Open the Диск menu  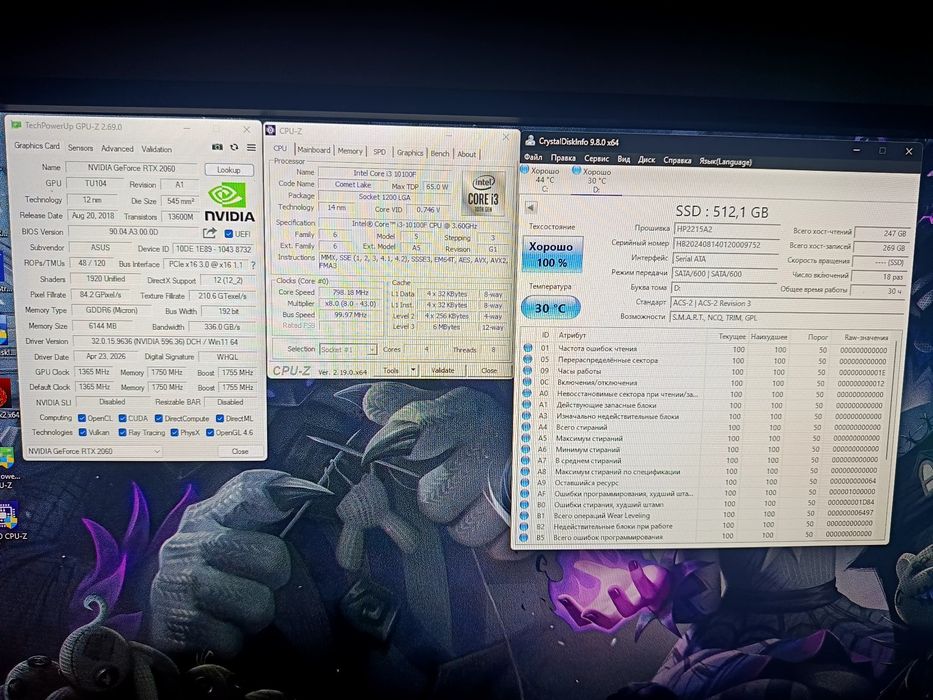(646, 160)
